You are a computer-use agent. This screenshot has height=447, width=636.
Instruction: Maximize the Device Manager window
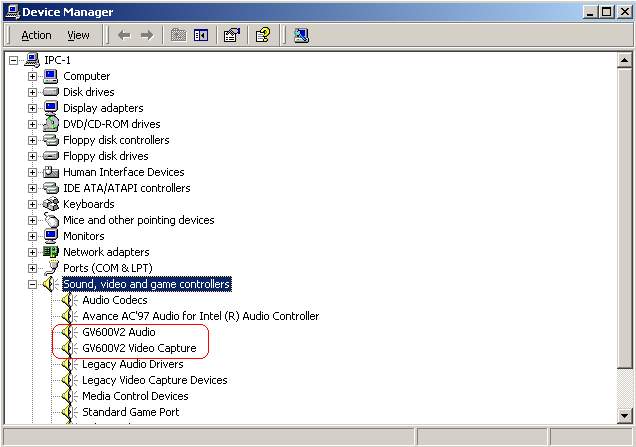point(606,12)
